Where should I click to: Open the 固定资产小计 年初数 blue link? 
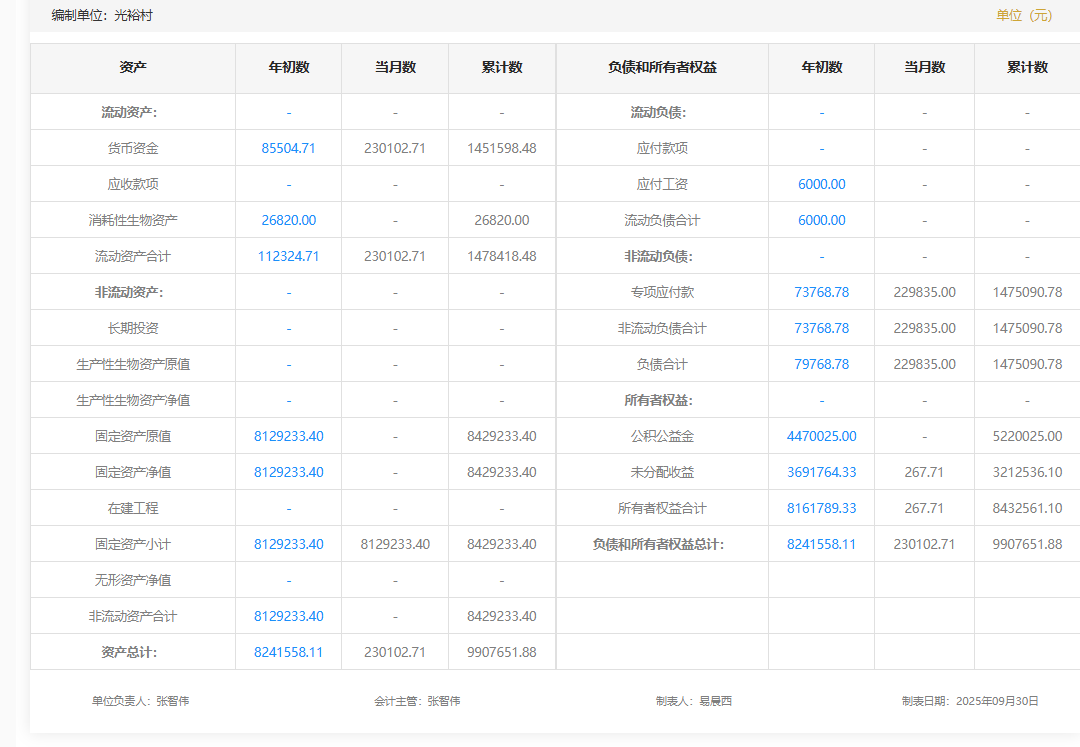click(288, 544)
